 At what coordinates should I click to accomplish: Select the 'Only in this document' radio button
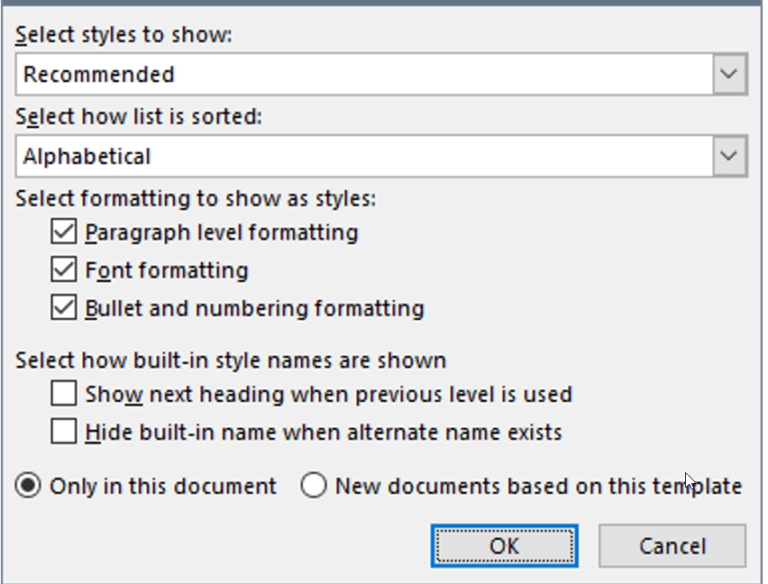[x=28, y=486]
